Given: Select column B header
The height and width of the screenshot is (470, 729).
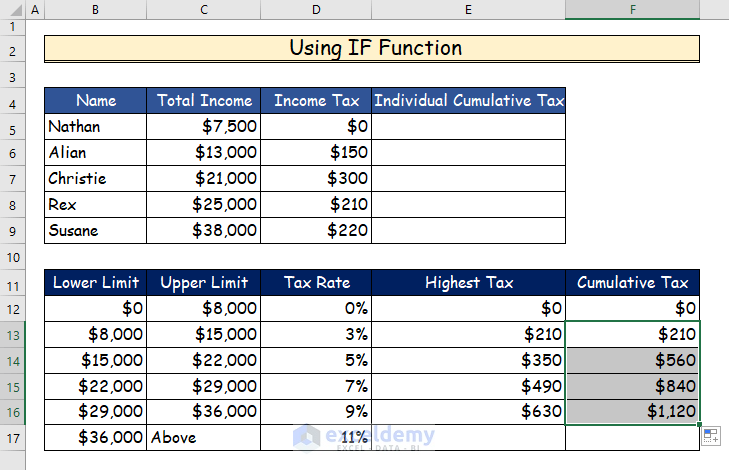Looking at the screenshot, I should coord(95,9).
